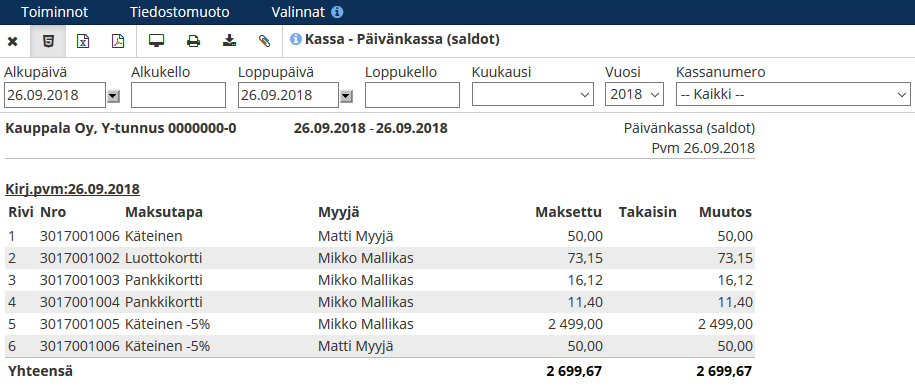Click the Alkukello time input field

click(x=179, y=95)
